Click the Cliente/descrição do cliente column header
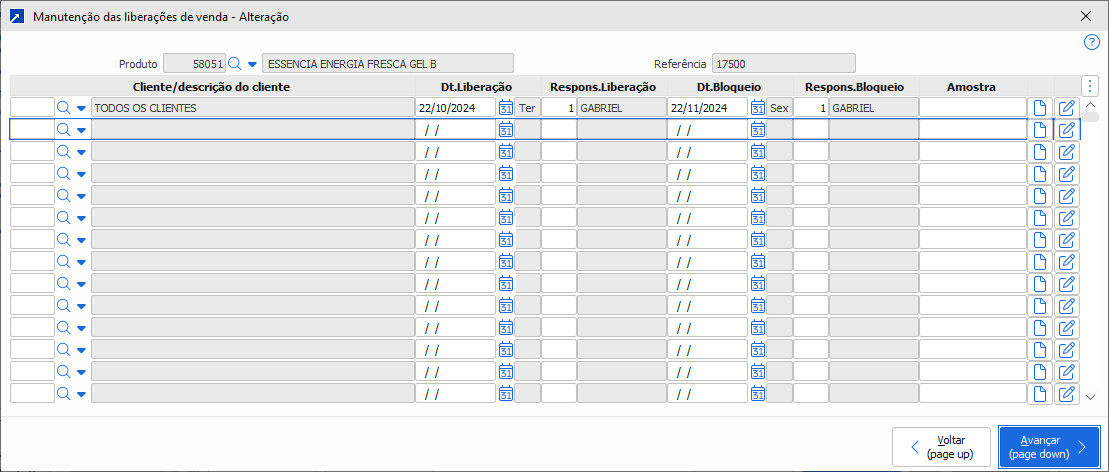The image size is (1109, 472). pyautogui.click(x=211, y=86)
